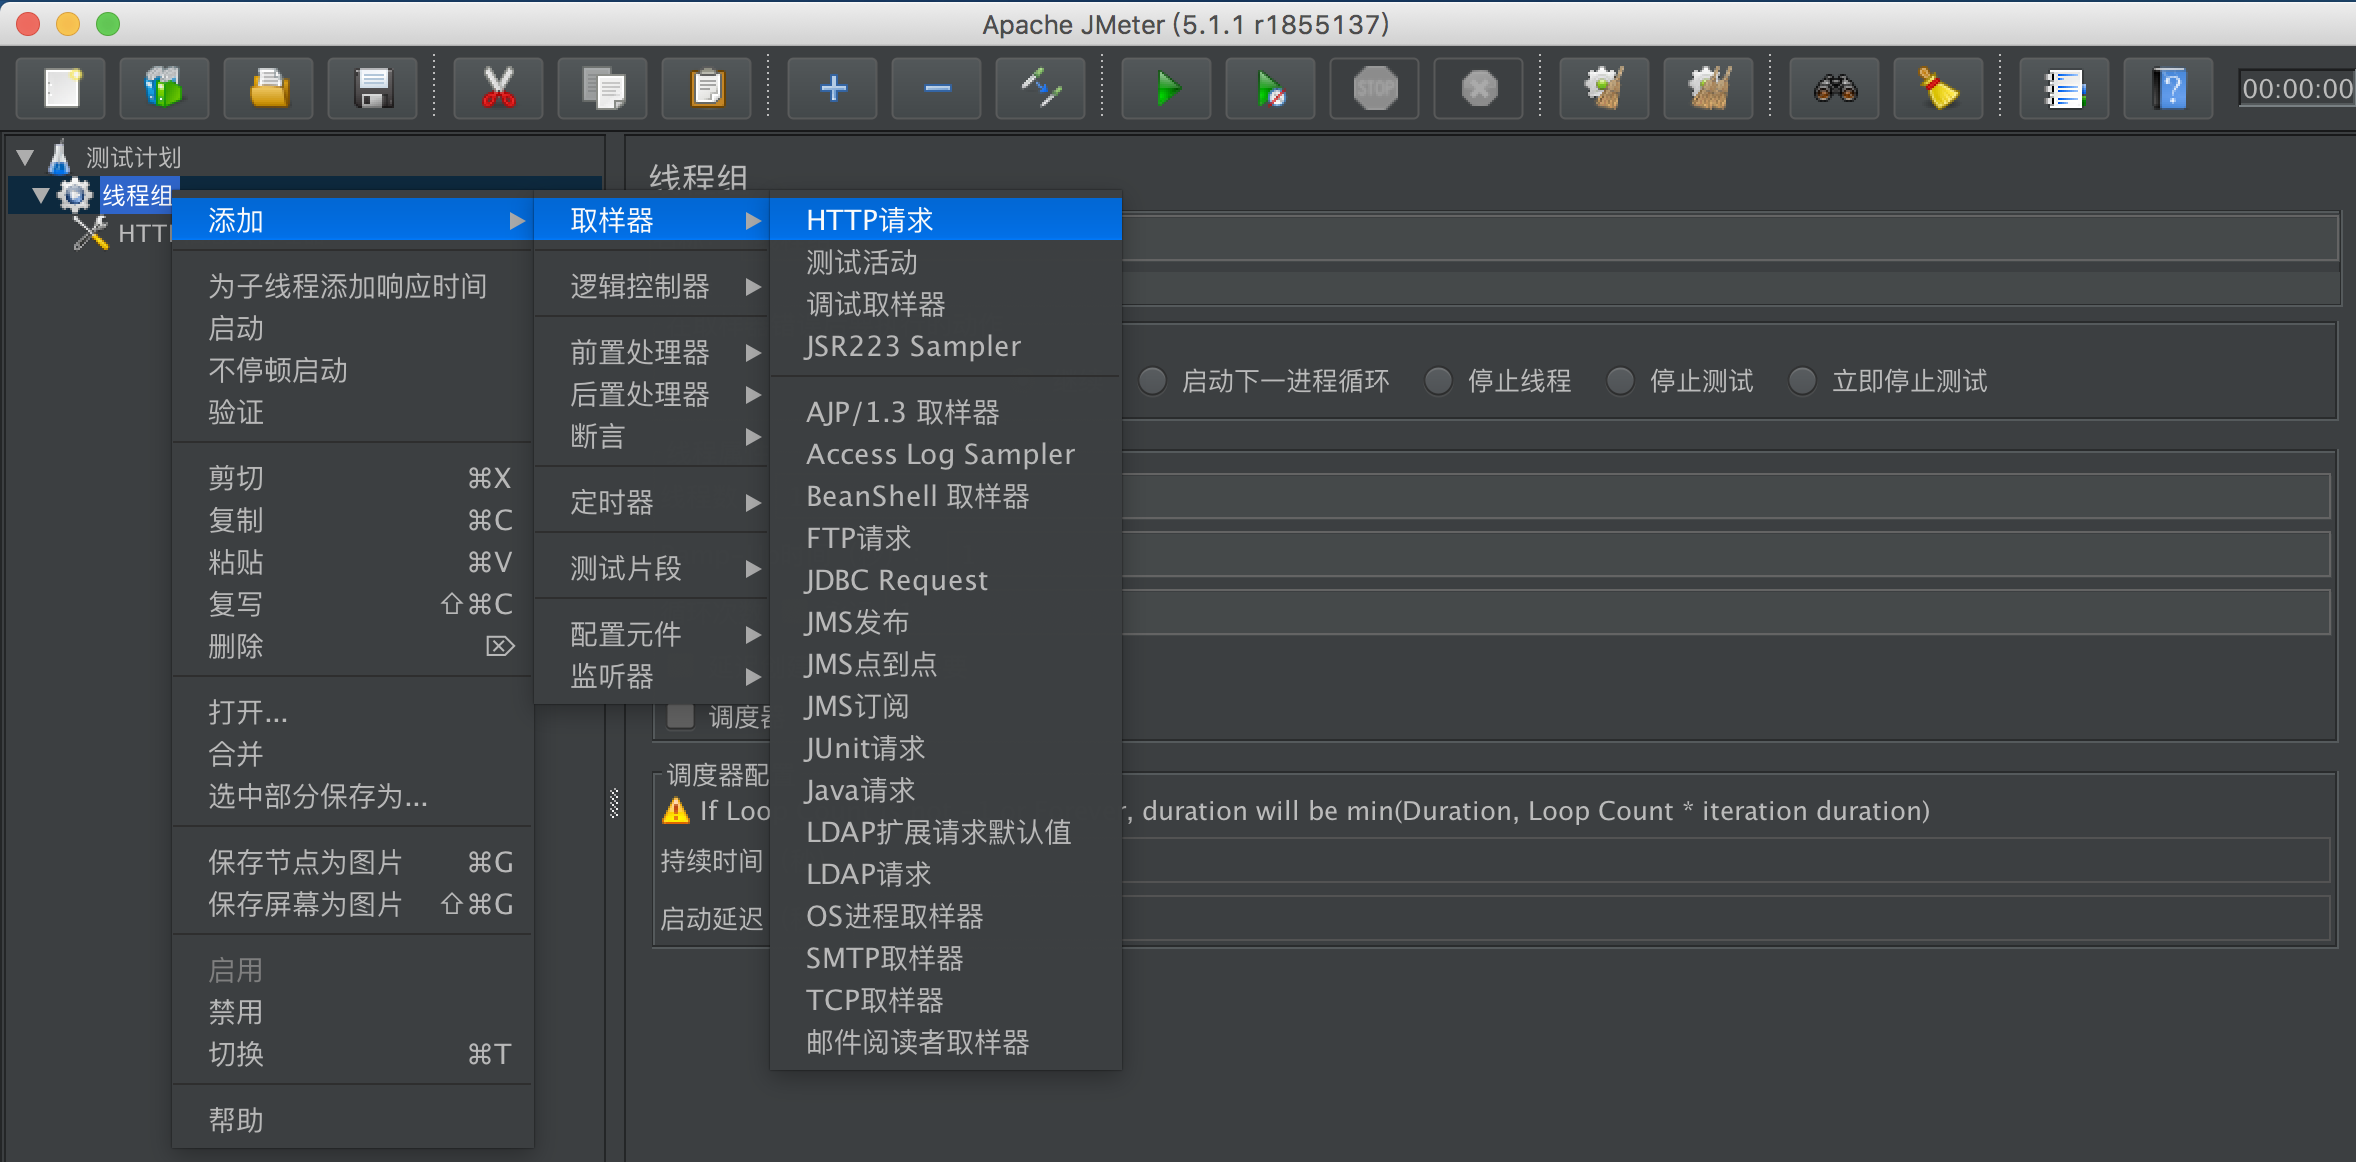Start the test with green play icon
Image resolution: width=2356 pixels, height=1162 pixels.
click(1167, 88)
